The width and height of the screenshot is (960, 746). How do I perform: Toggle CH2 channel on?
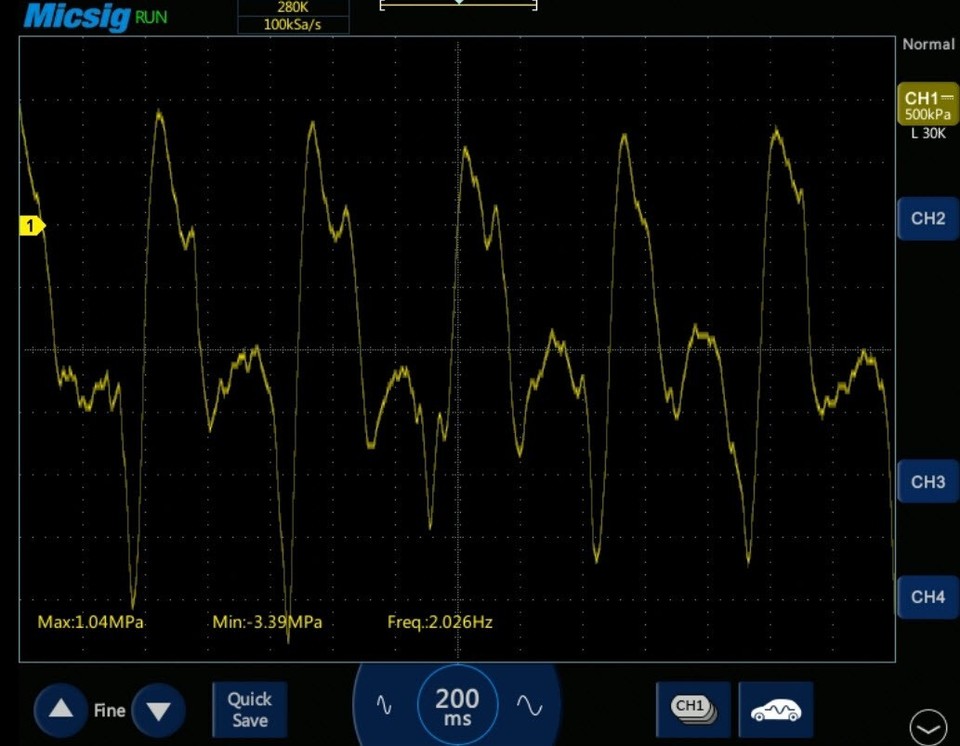pyautogui.click(x=926, y=219)
